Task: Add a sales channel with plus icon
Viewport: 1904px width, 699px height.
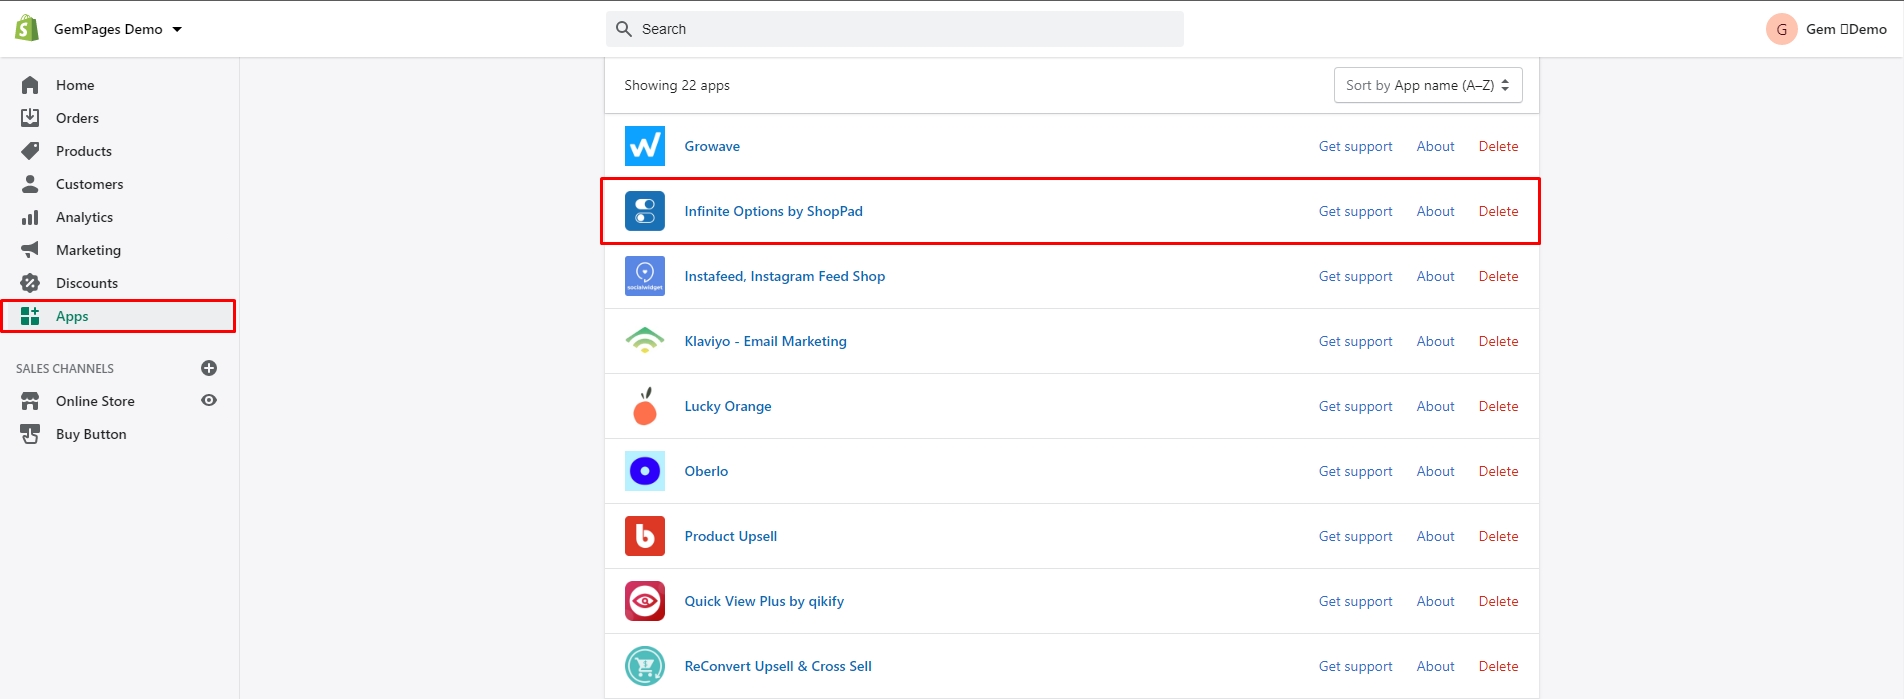Action: 209,368
